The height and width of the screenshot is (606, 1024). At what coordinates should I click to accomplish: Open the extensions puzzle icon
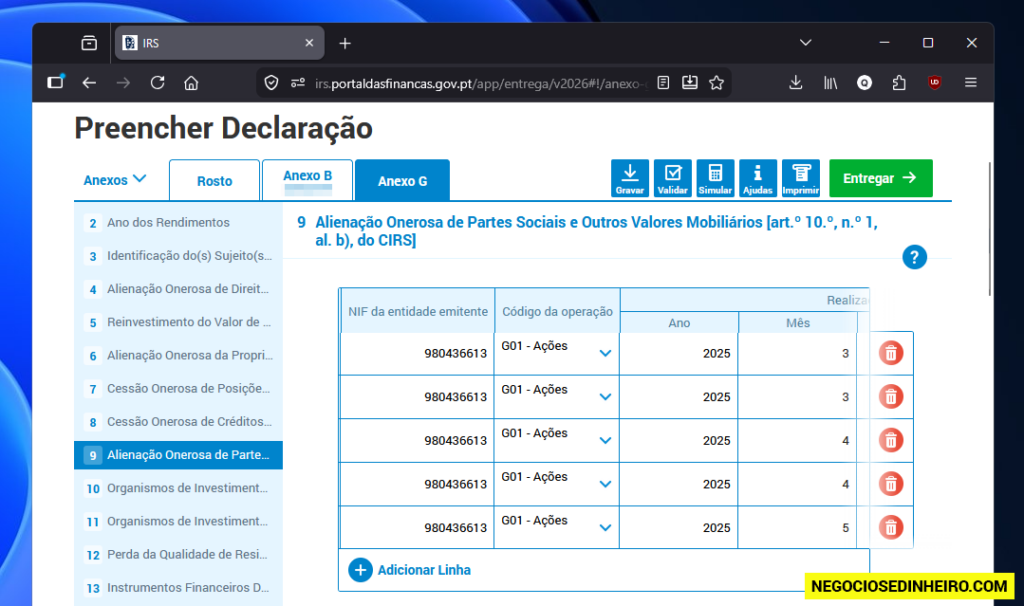click(899, 83)
